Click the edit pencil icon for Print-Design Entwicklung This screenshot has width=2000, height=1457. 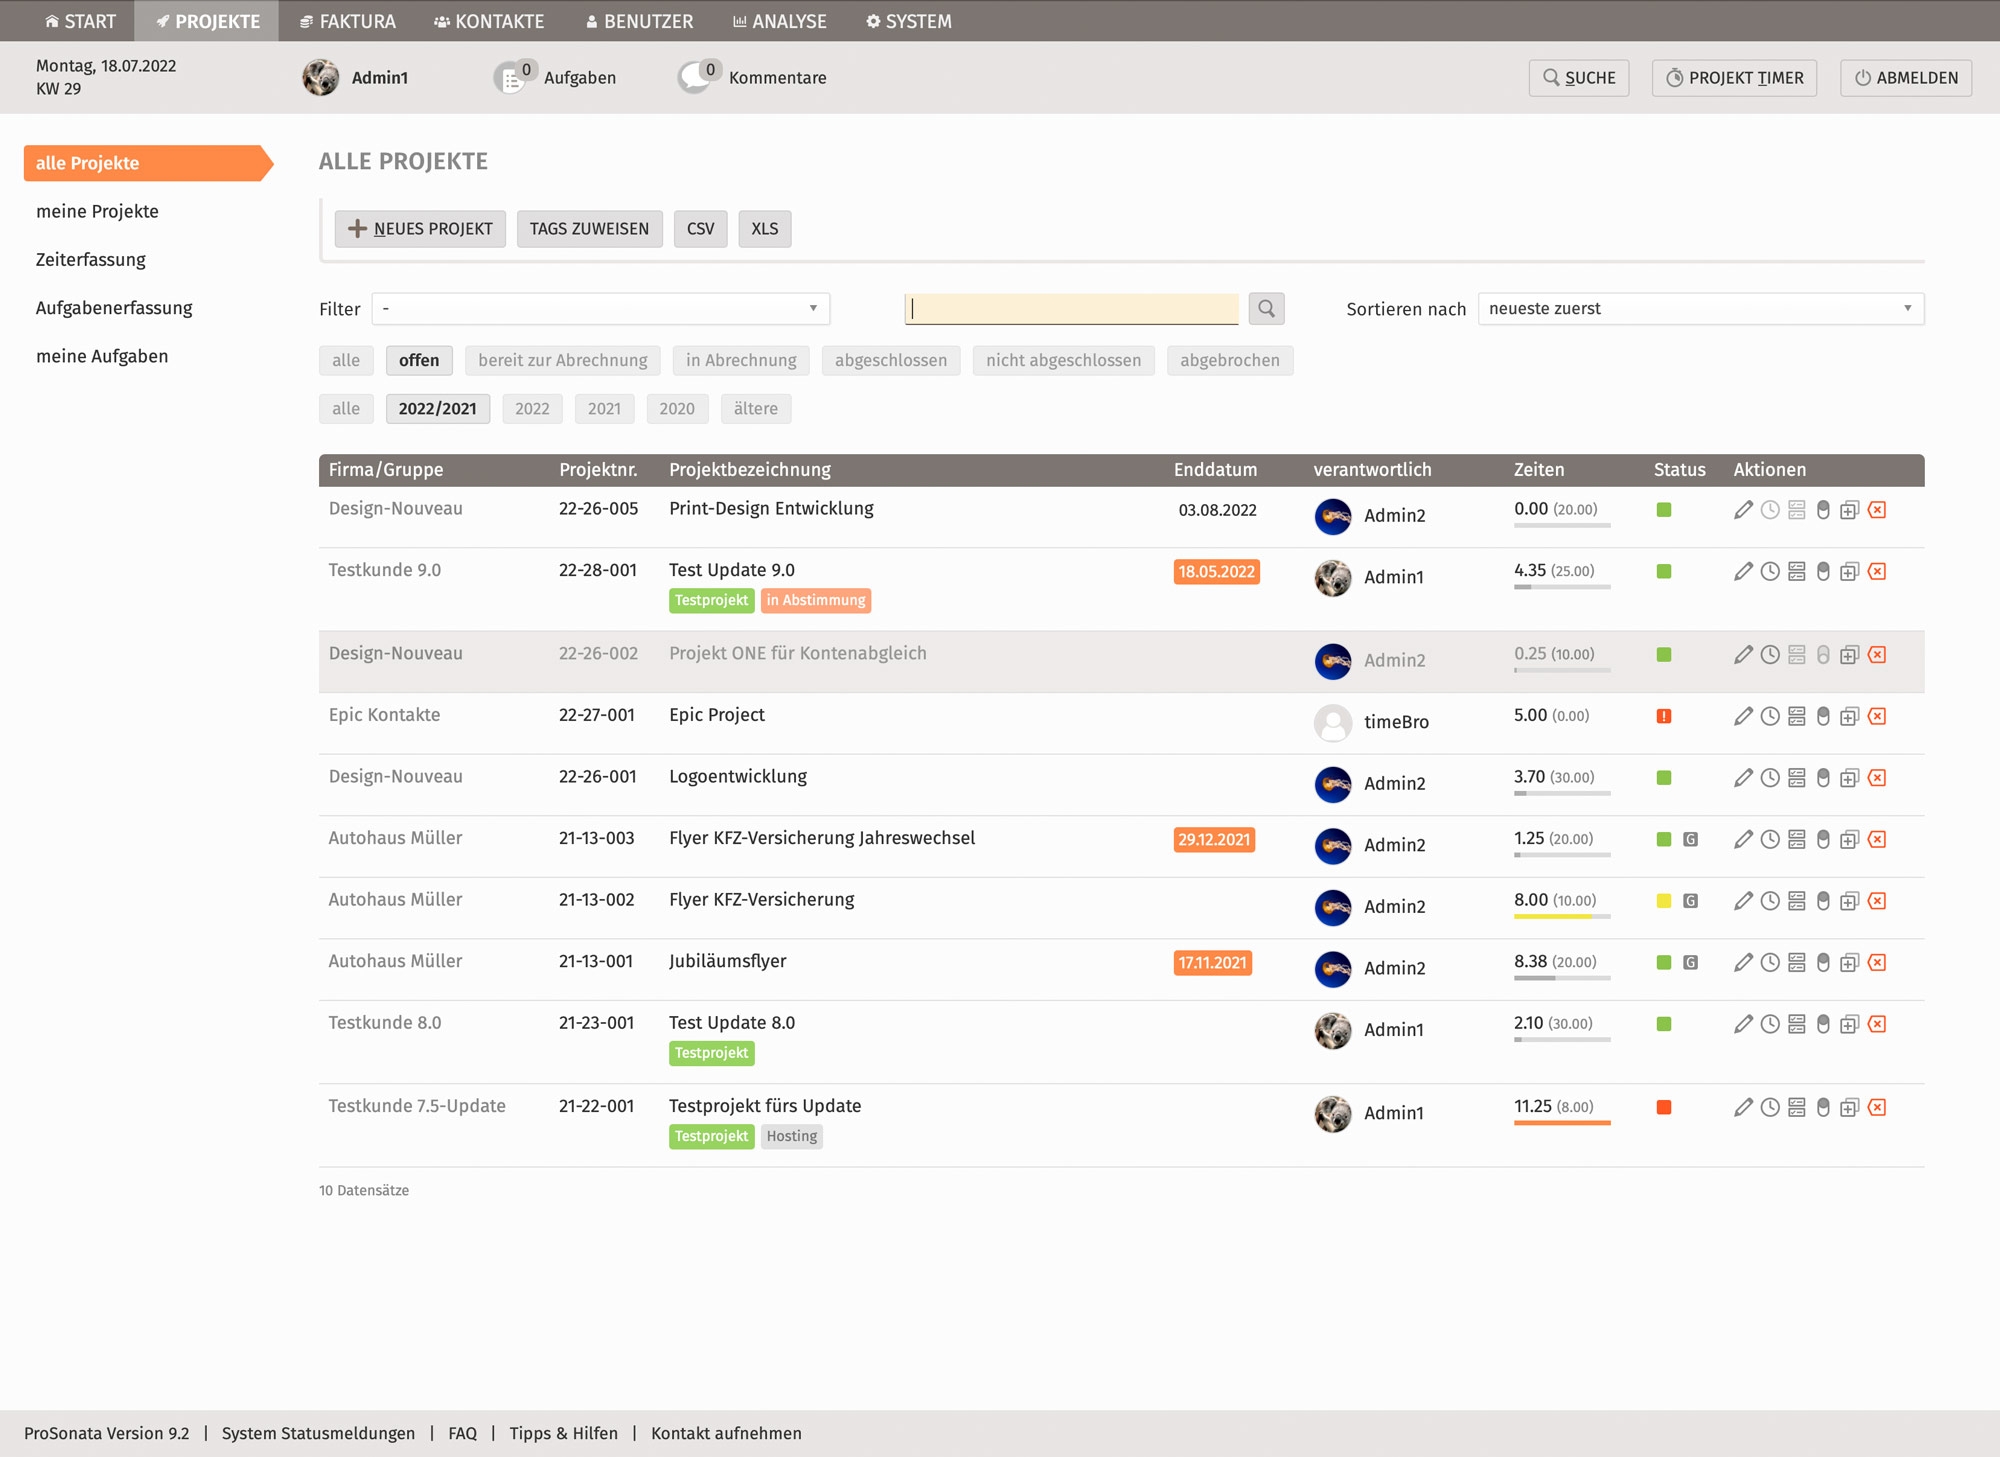coord(1743,510)
